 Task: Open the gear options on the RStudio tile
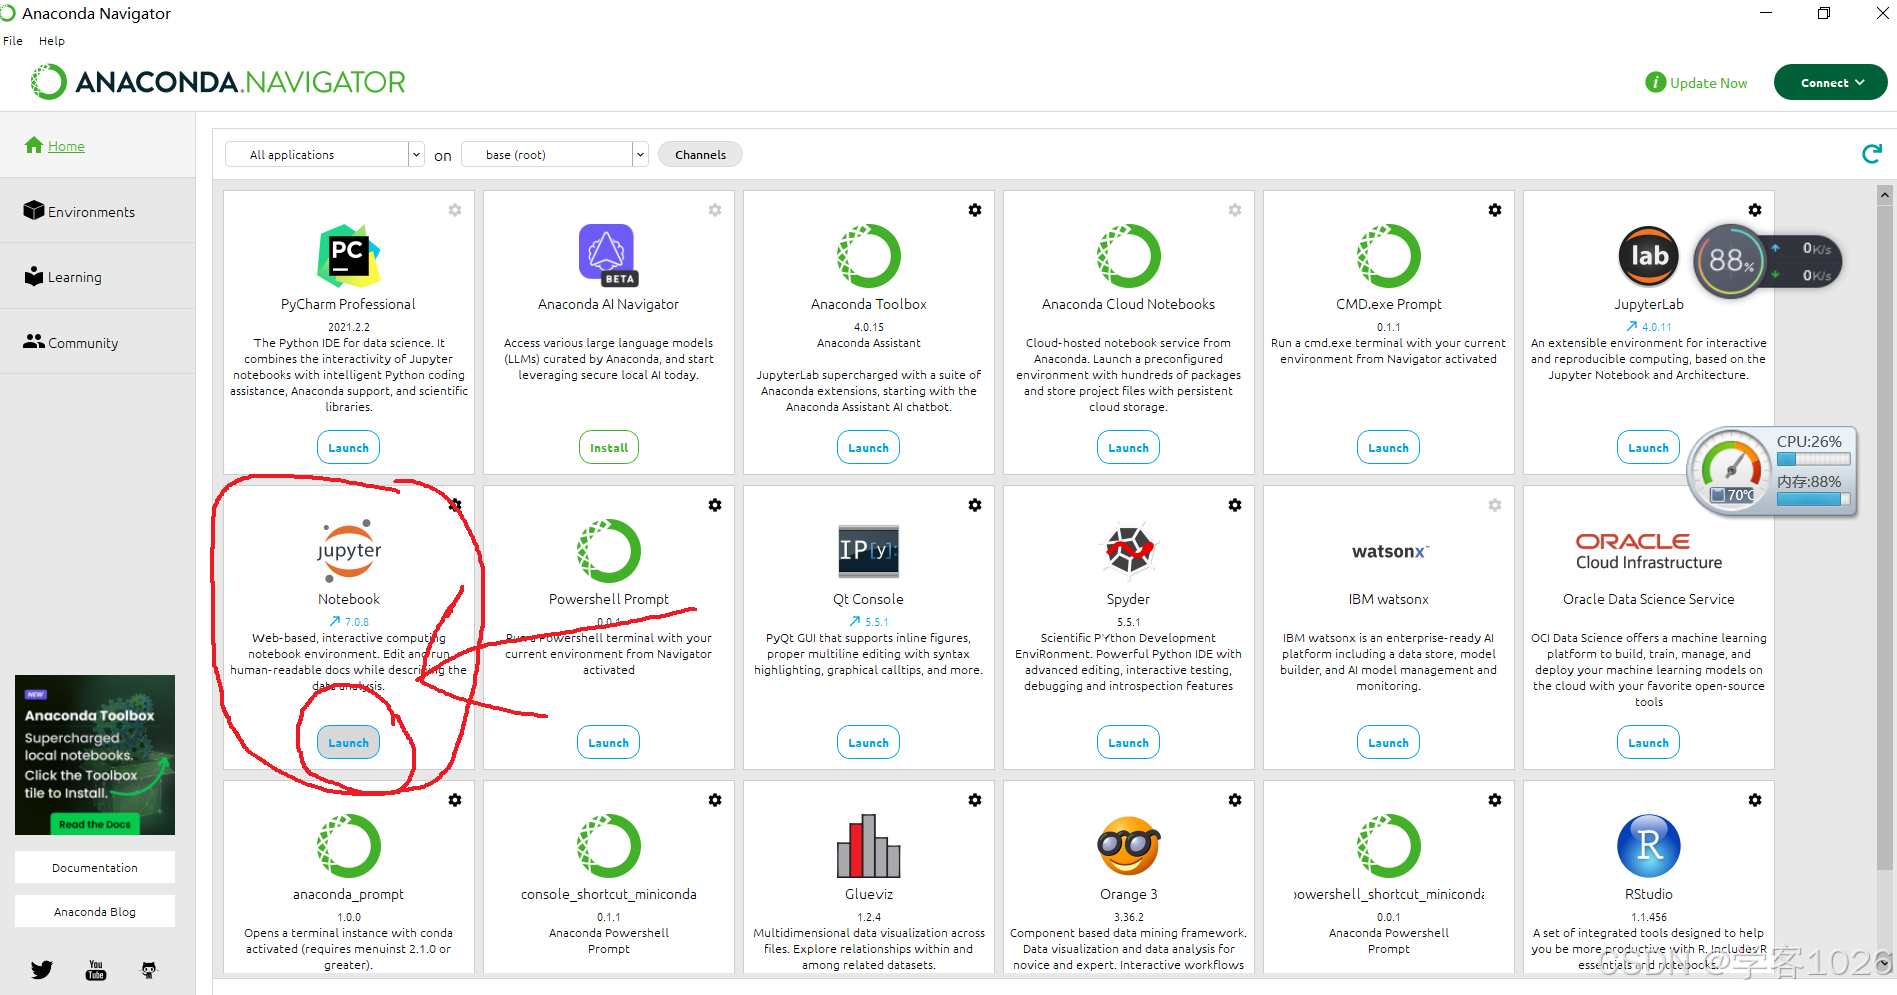coord(1755,800)
